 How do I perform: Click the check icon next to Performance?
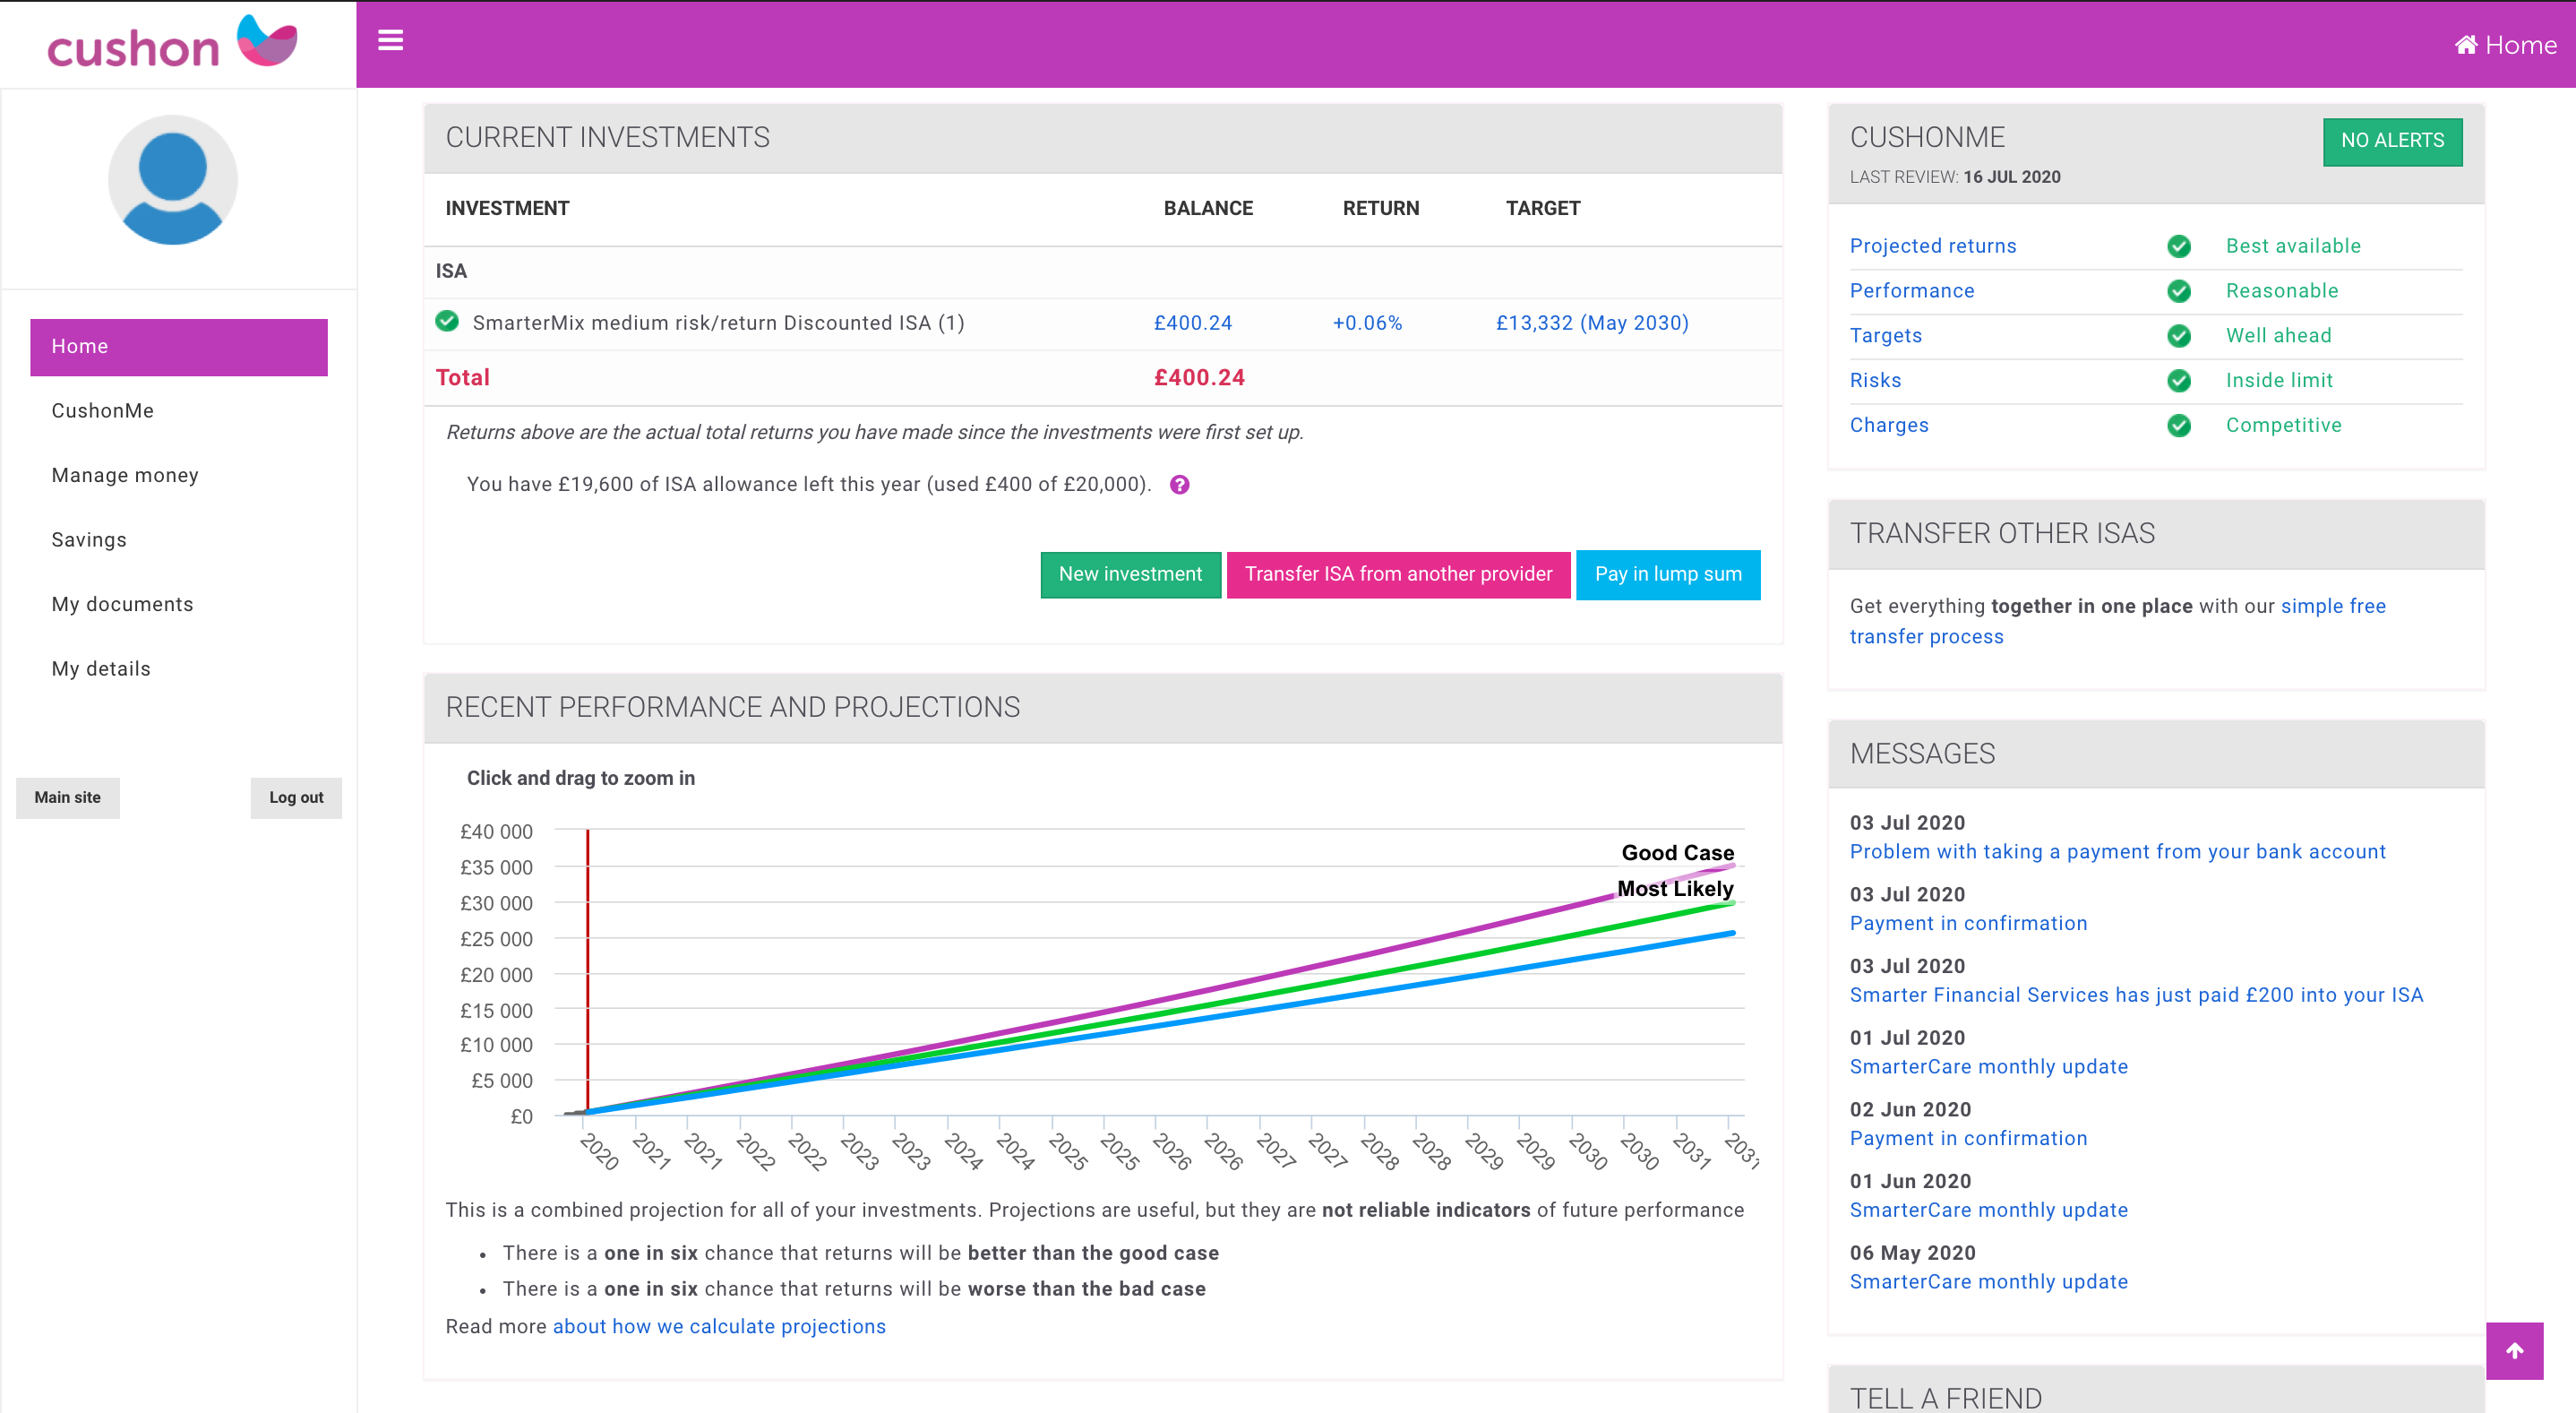pyautogui.click(x=2179, y=291)
